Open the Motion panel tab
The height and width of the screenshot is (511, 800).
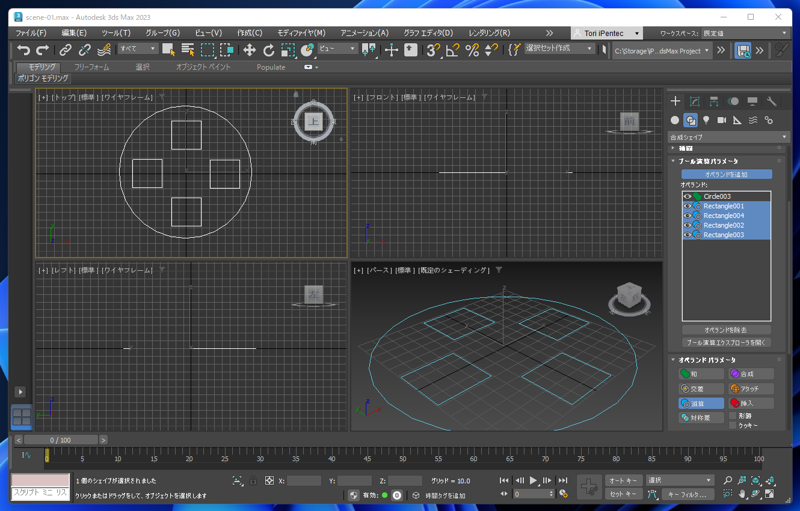tap(733, 101)
